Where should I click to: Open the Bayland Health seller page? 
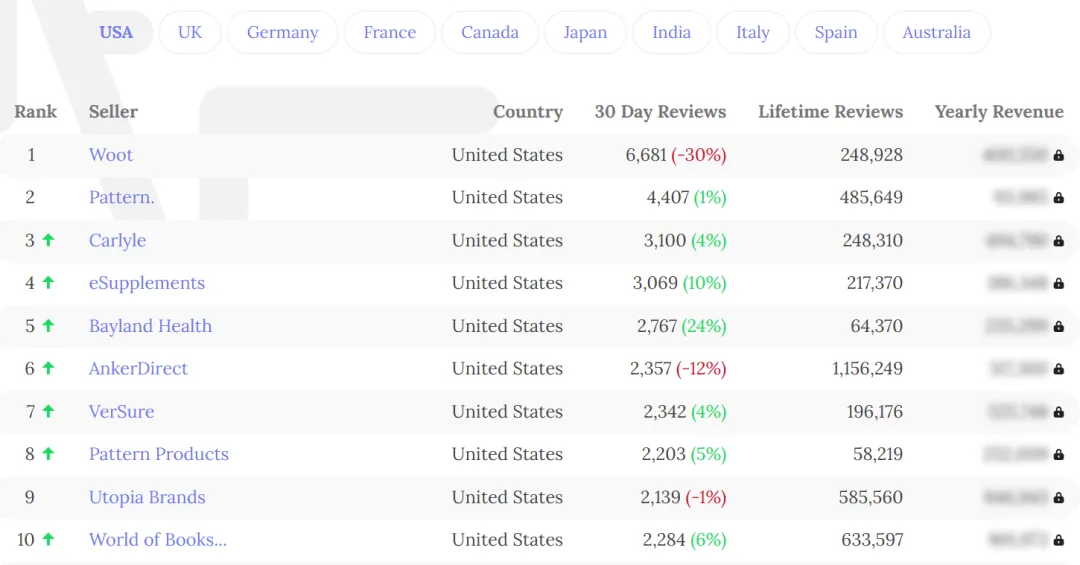click(x=150, y=326)
